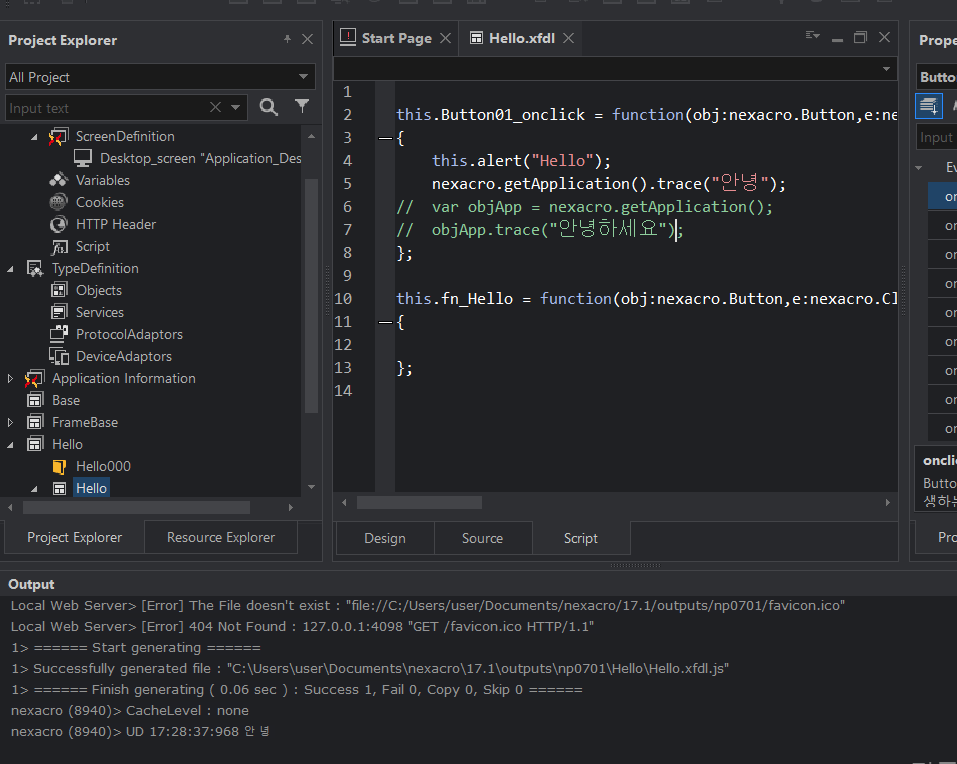The height and width of the screenshot is (764, 957).
Task: Select ProtocolAdaptors in the tree
Action: click(129, 334)
